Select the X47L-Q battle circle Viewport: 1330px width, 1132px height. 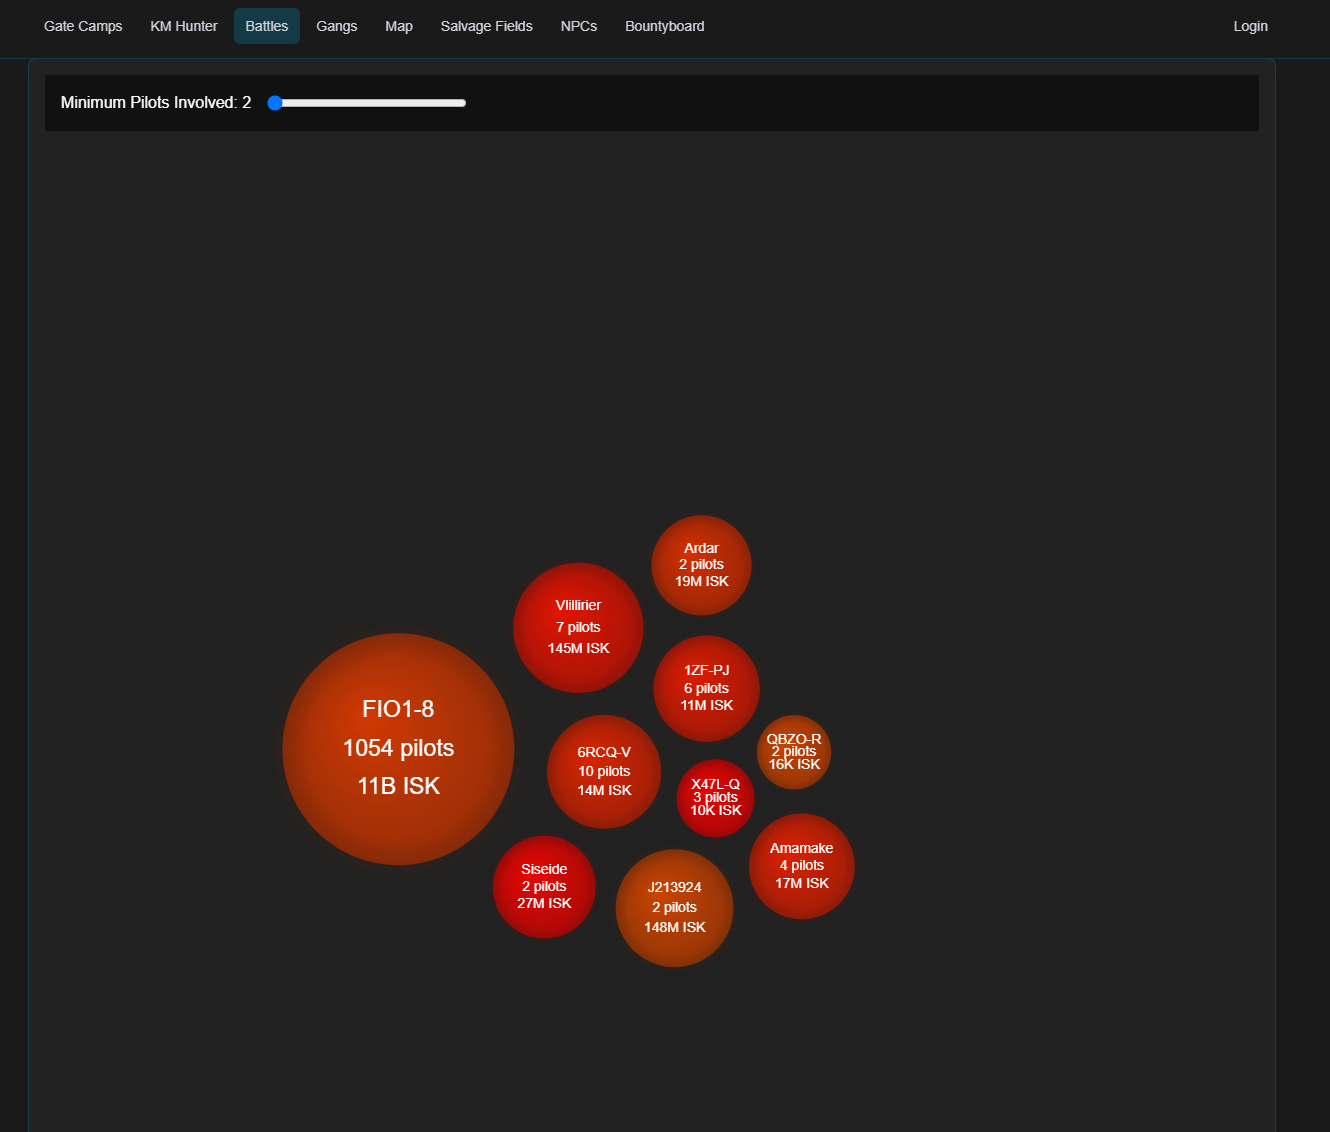tap(715, 798)
